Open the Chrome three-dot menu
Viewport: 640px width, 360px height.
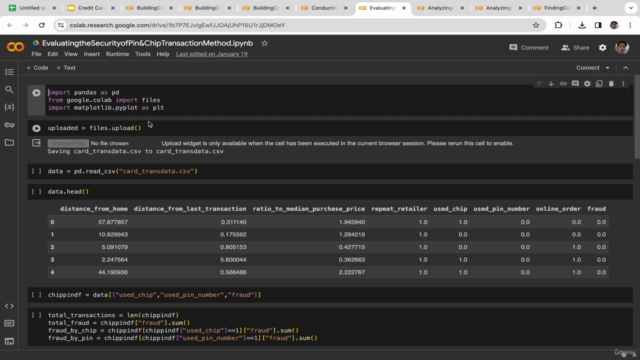click(630, 25)
